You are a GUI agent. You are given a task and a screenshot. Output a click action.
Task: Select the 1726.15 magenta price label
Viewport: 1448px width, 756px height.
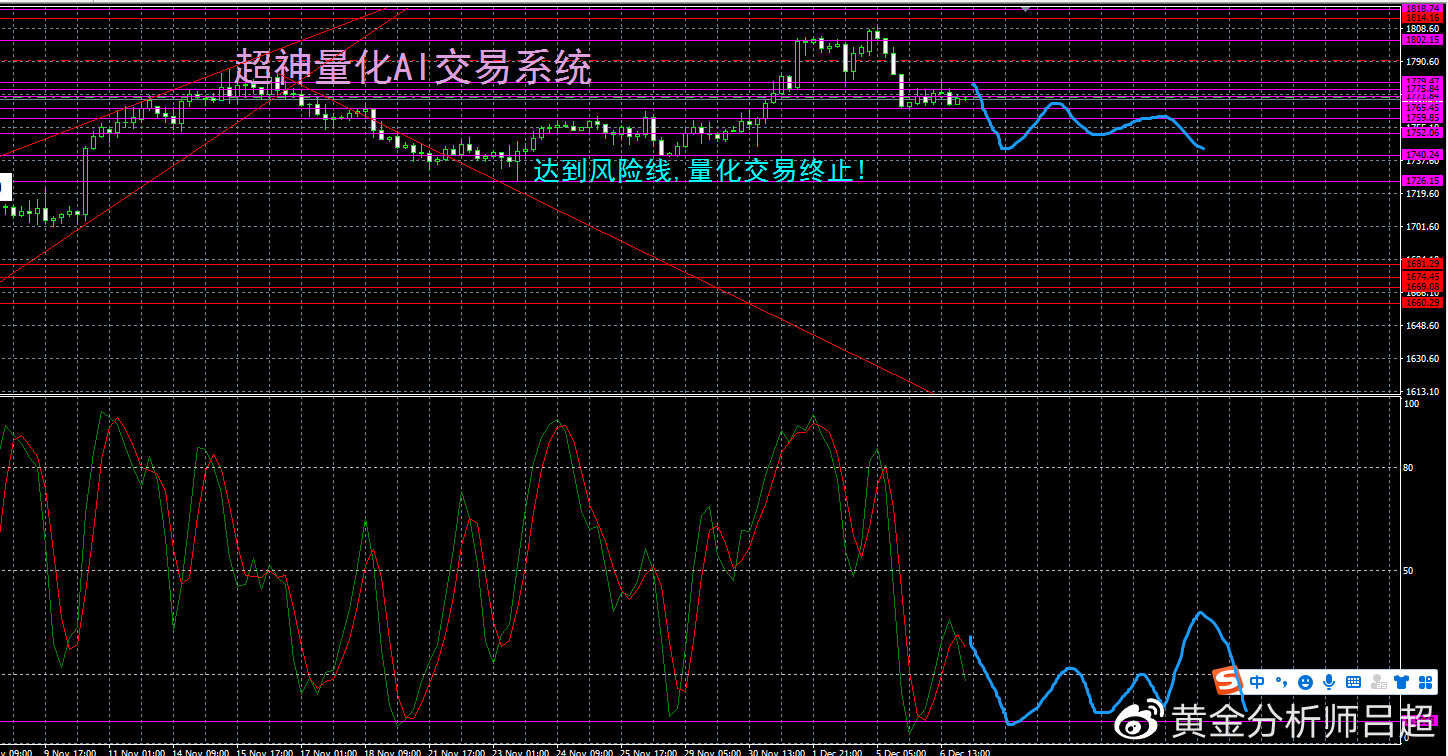(1422, 180)
